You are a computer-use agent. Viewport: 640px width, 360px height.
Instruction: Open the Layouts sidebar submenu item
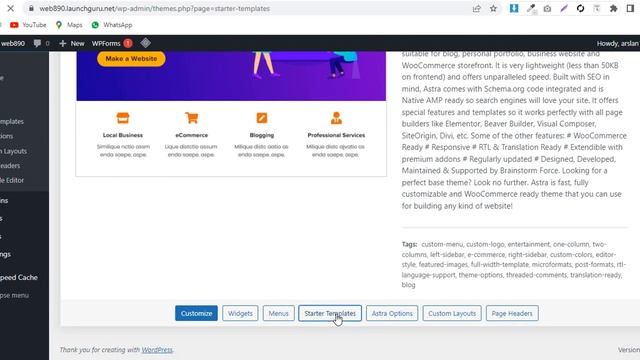pos(13,151)
